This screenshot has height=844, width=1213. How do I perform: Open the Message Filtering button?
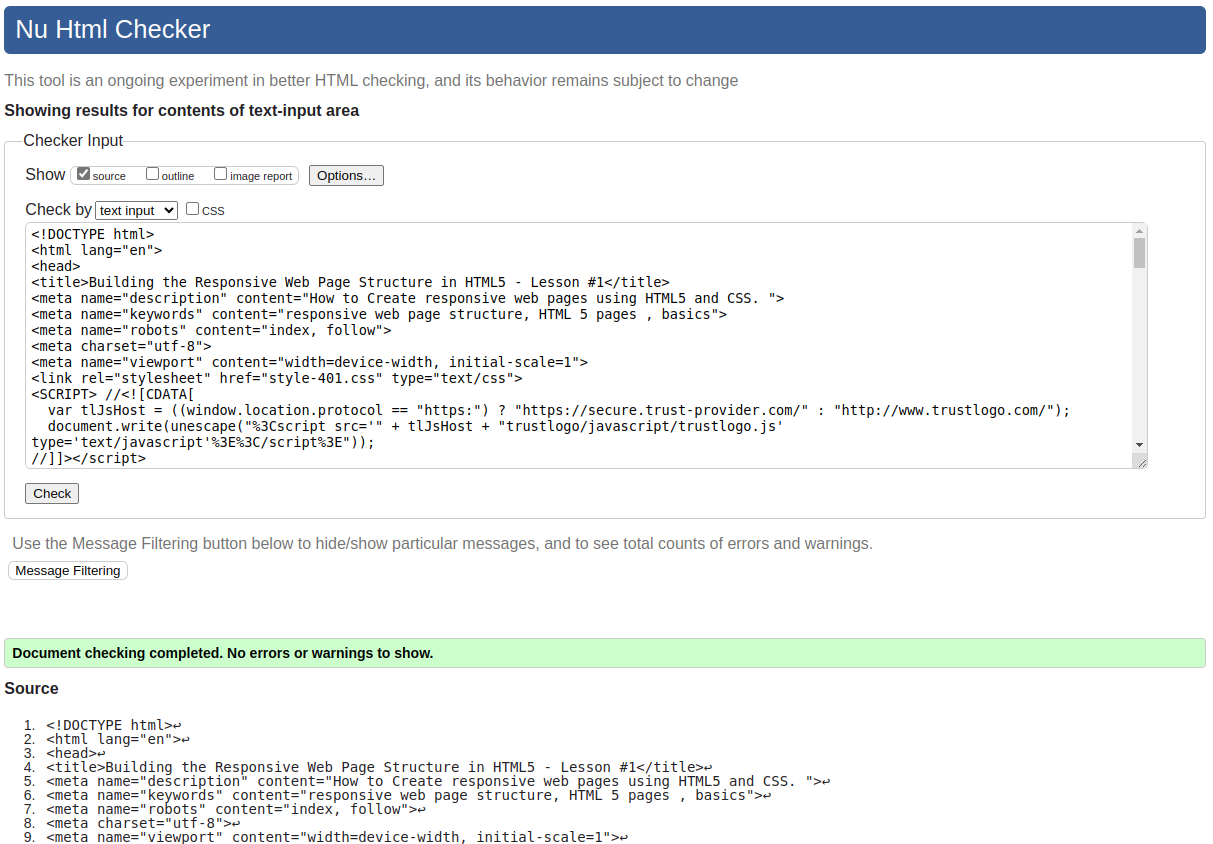68,570
